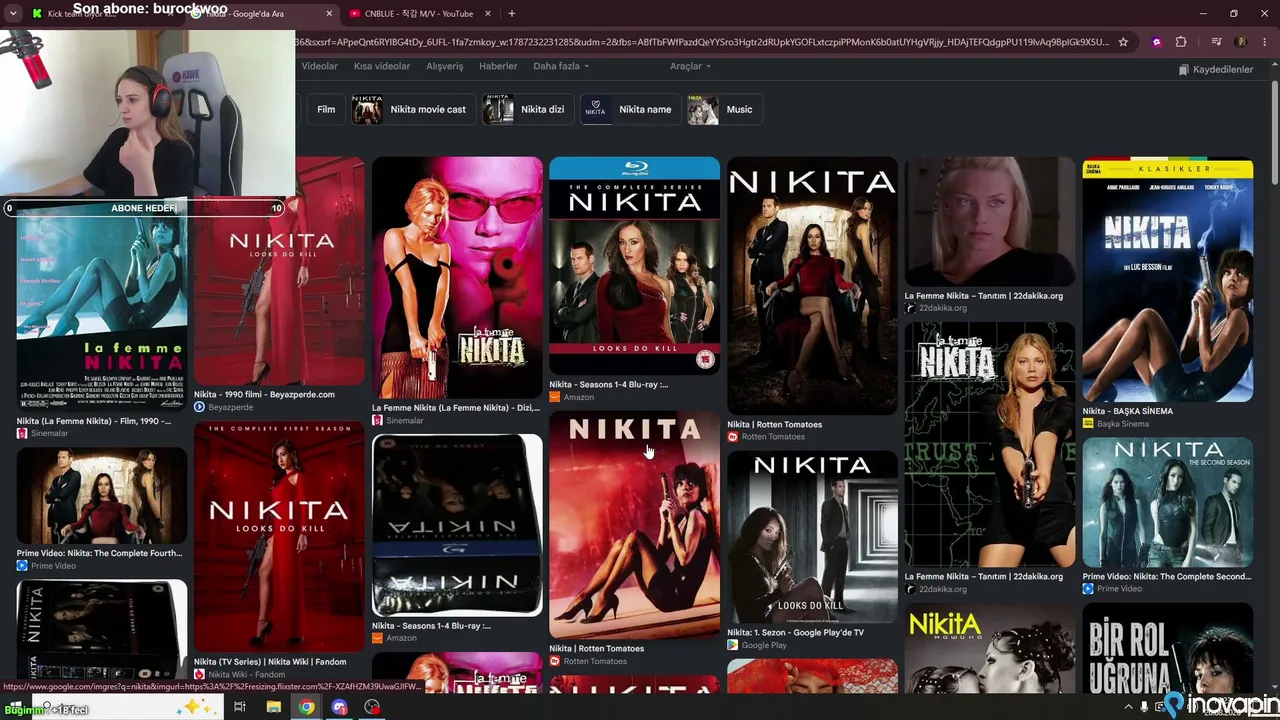Open Google Chrome from the taskbar
Image resolution: width=1280 pixels, height=720 pixels.
pyautogui.click(x=306, y=707)
